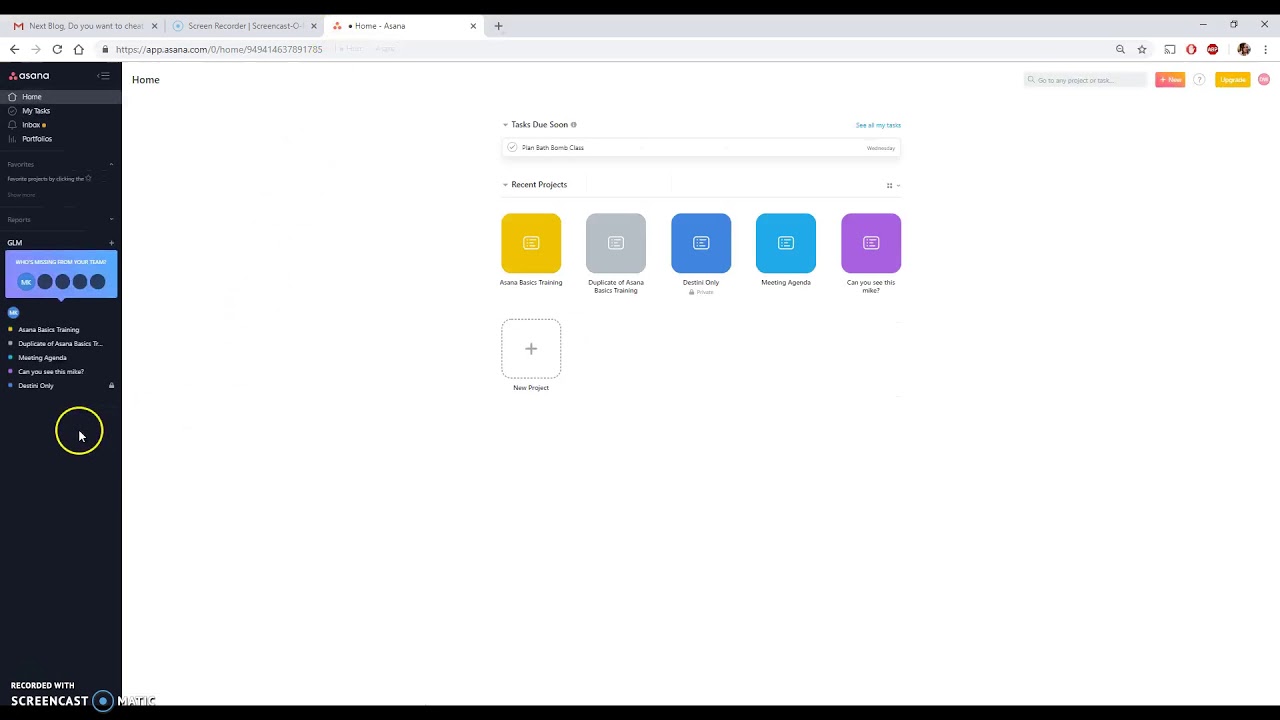Collapse the Favorites section
Viewport: 1280px width, 720px height.
tap(111, 164)
